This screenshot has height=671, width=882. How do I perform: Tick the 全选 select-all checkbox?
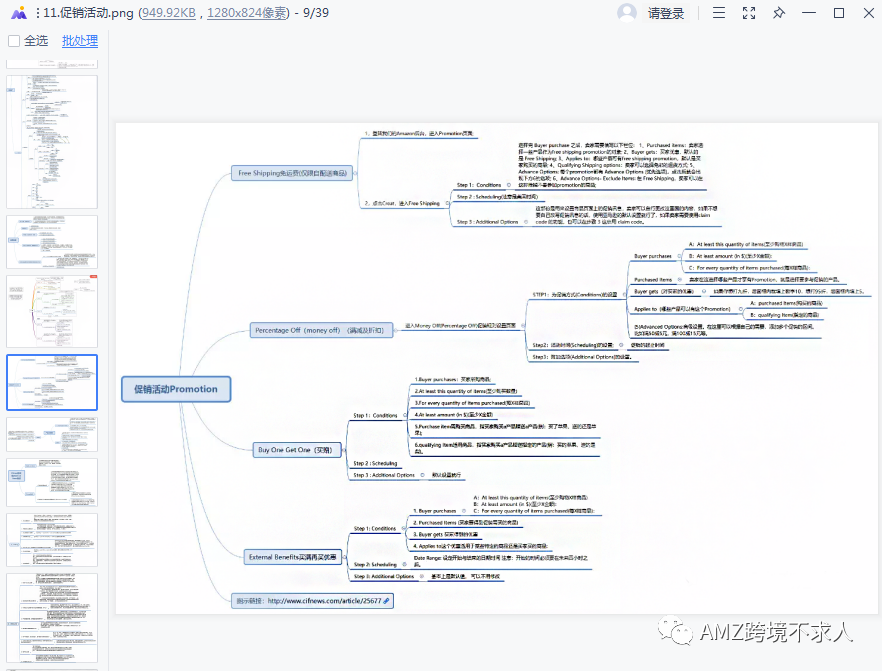(x=14, y=41)
